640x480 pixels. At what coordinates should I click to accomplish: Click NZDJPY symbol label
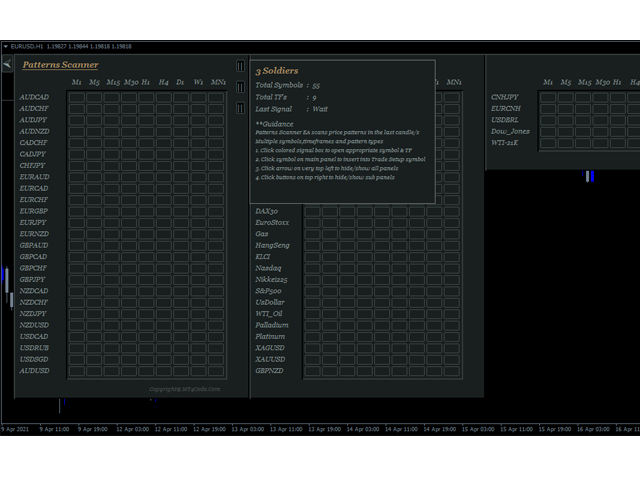pos(33,314)
